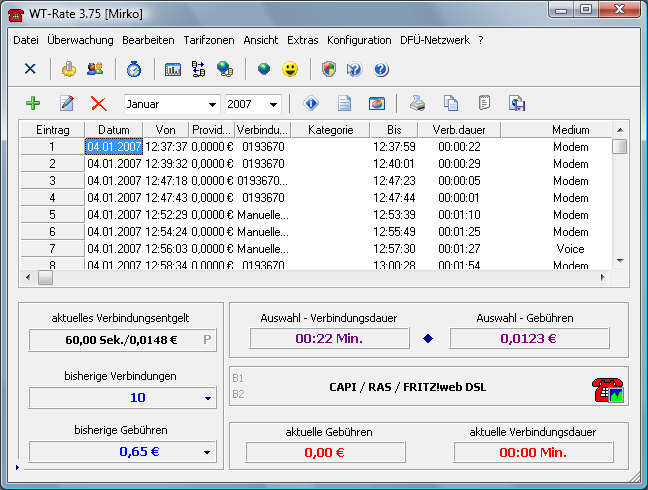Open the users icon with two people
The image size is (648, 490).
[x=95, y=69]
